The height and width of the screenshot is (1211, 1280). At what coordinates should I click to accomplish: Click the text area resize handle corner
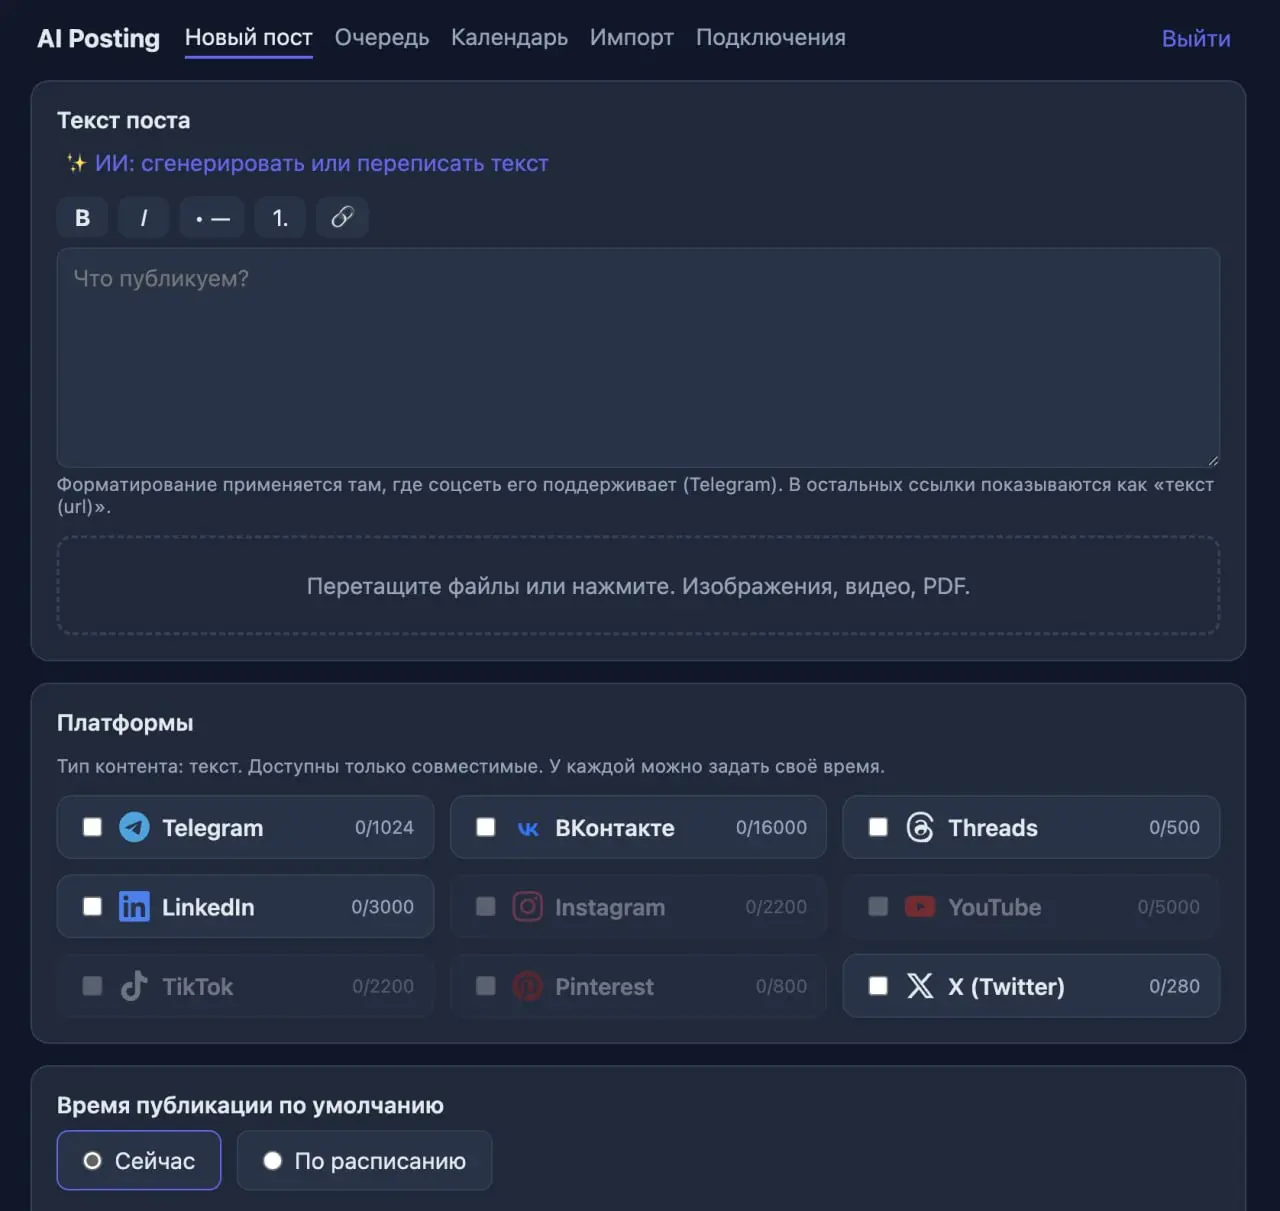pyautogui.click(x=1213, y=460)
